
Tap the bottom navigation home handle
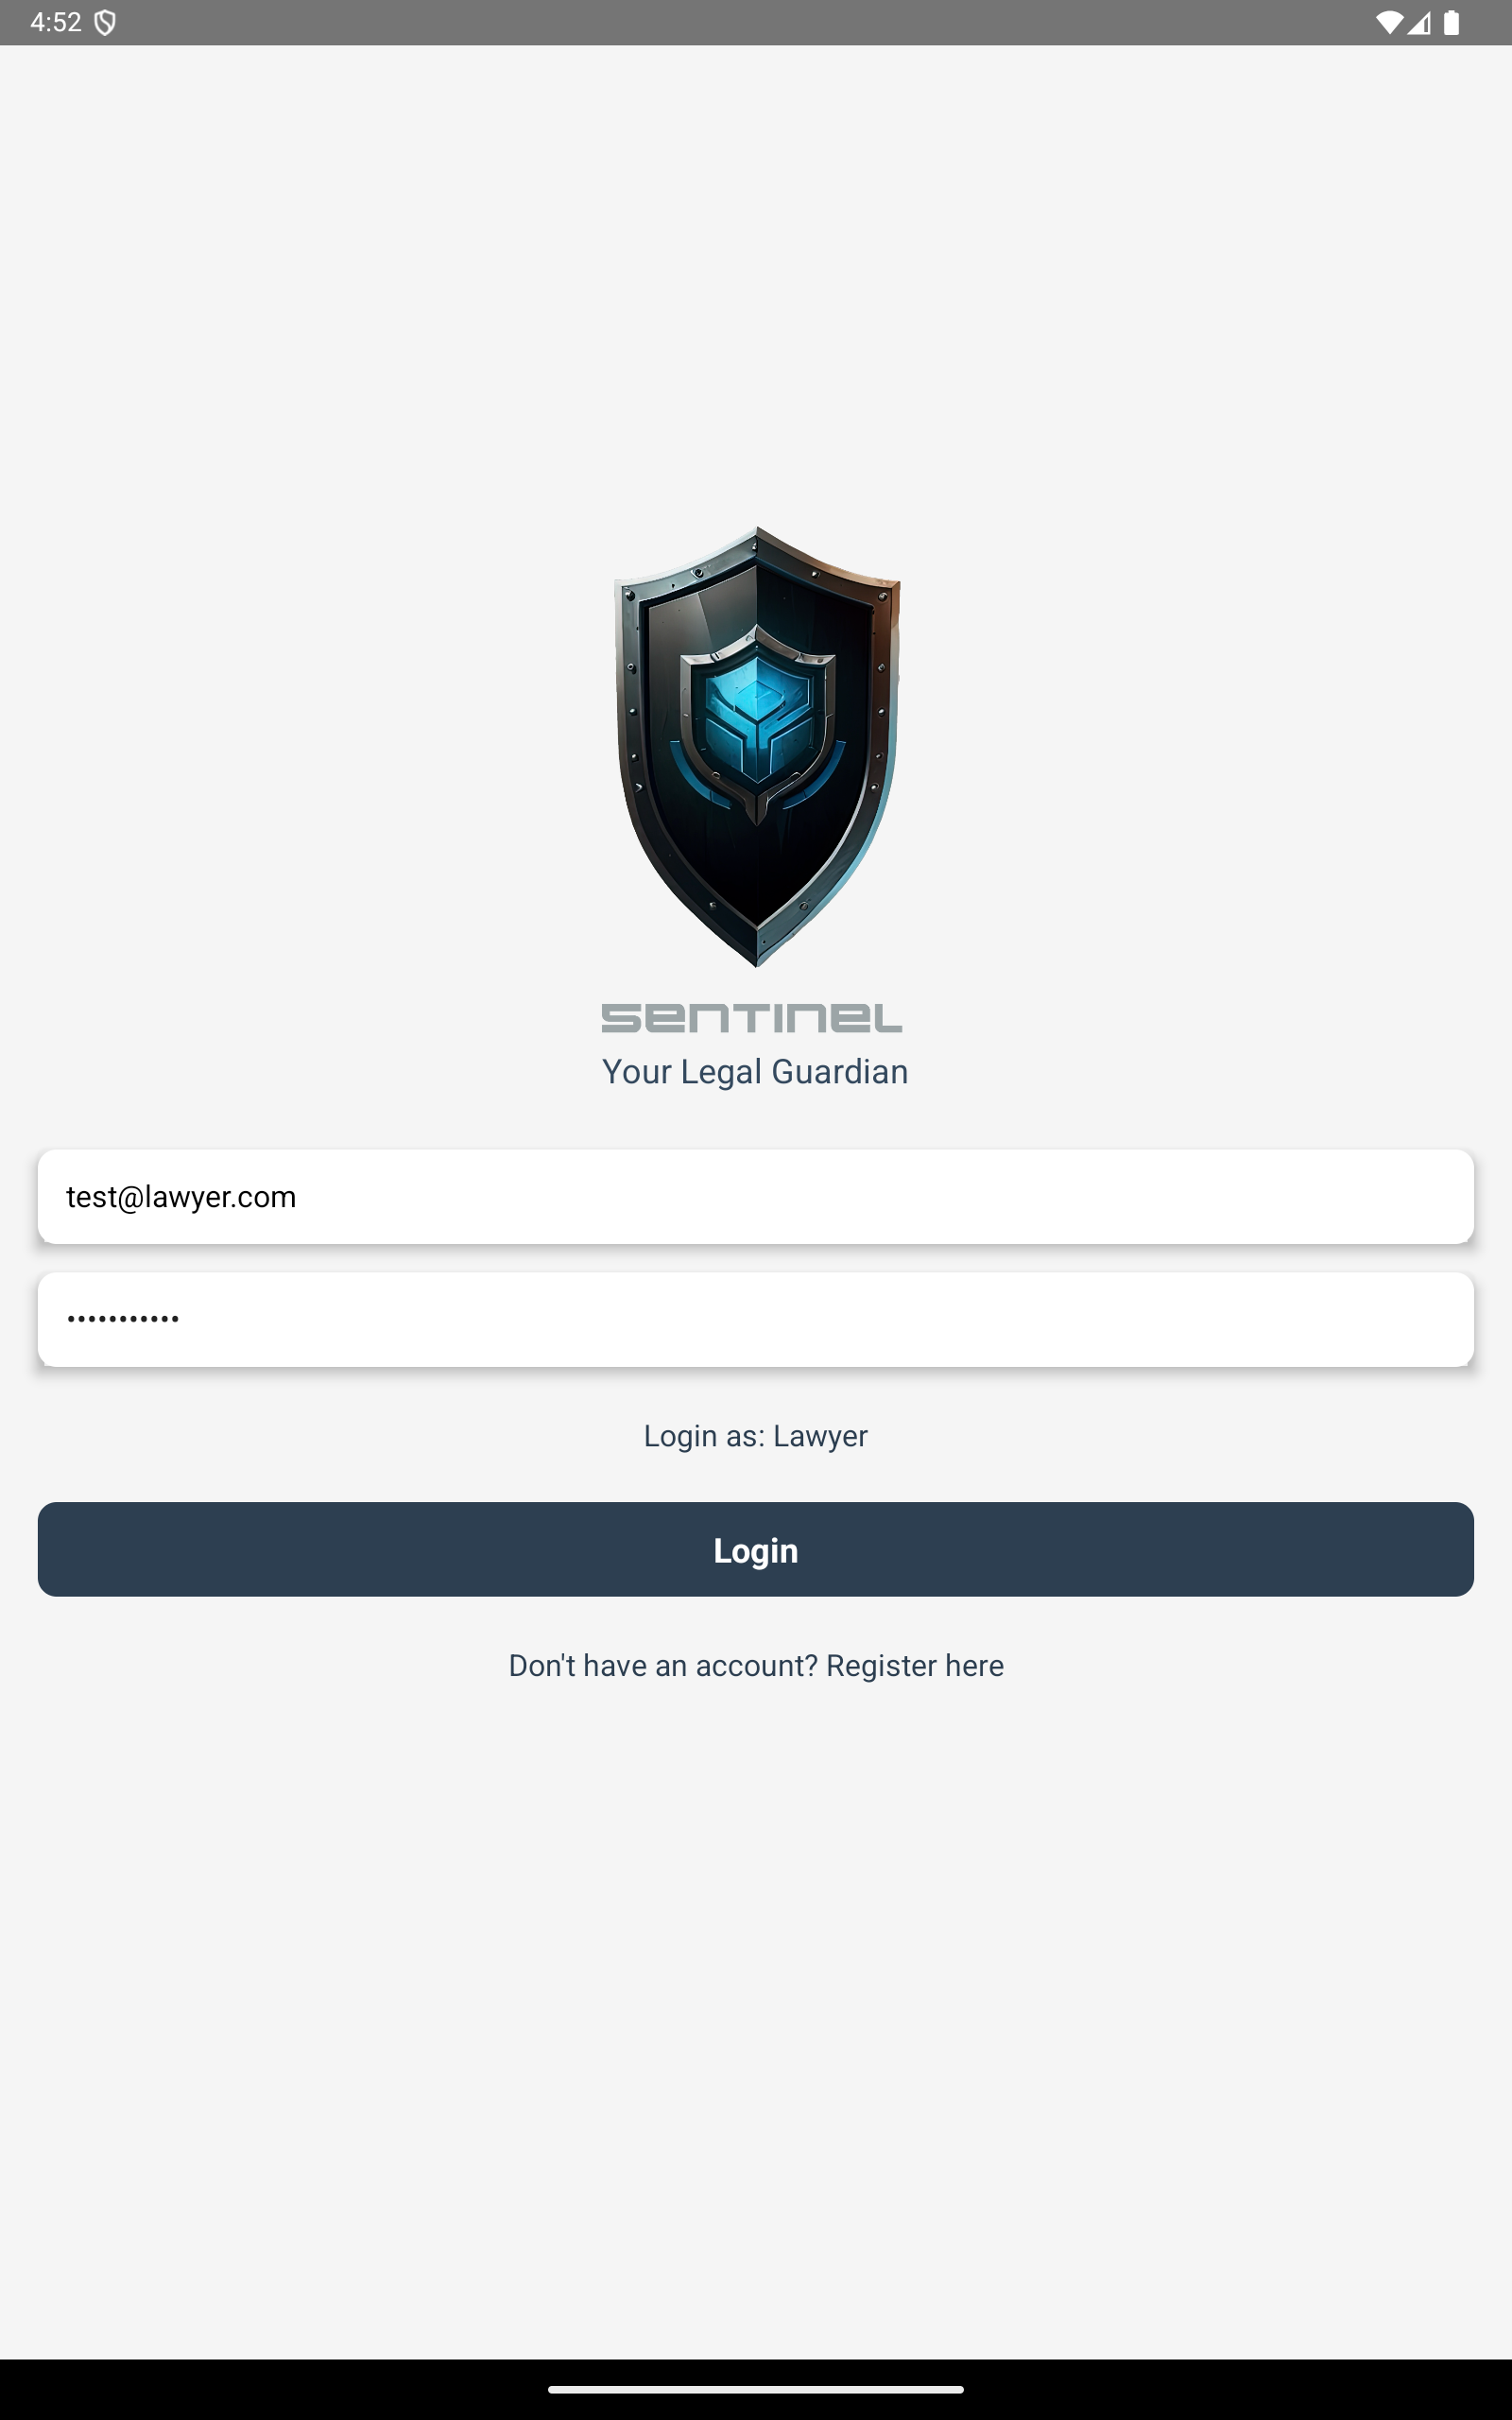(x=756, y=2390)
